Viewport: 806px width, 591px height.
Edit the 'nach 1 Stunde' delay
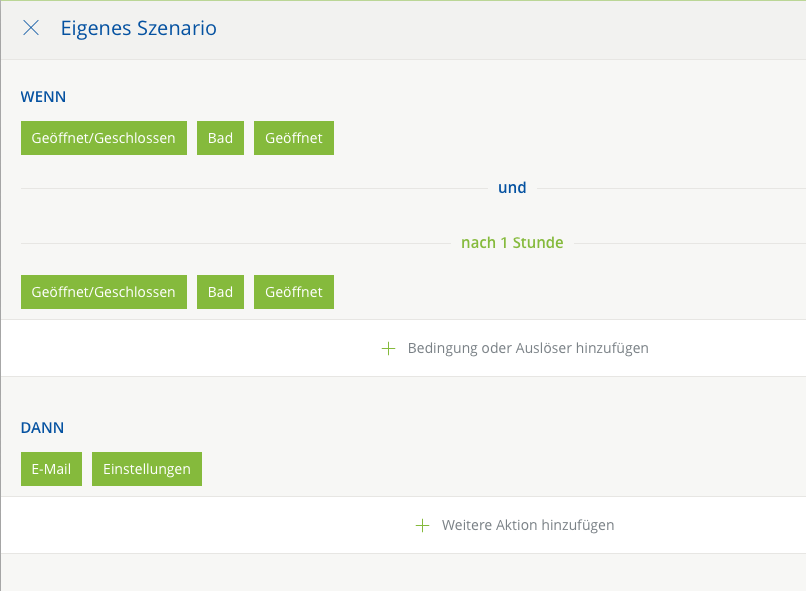512,242
